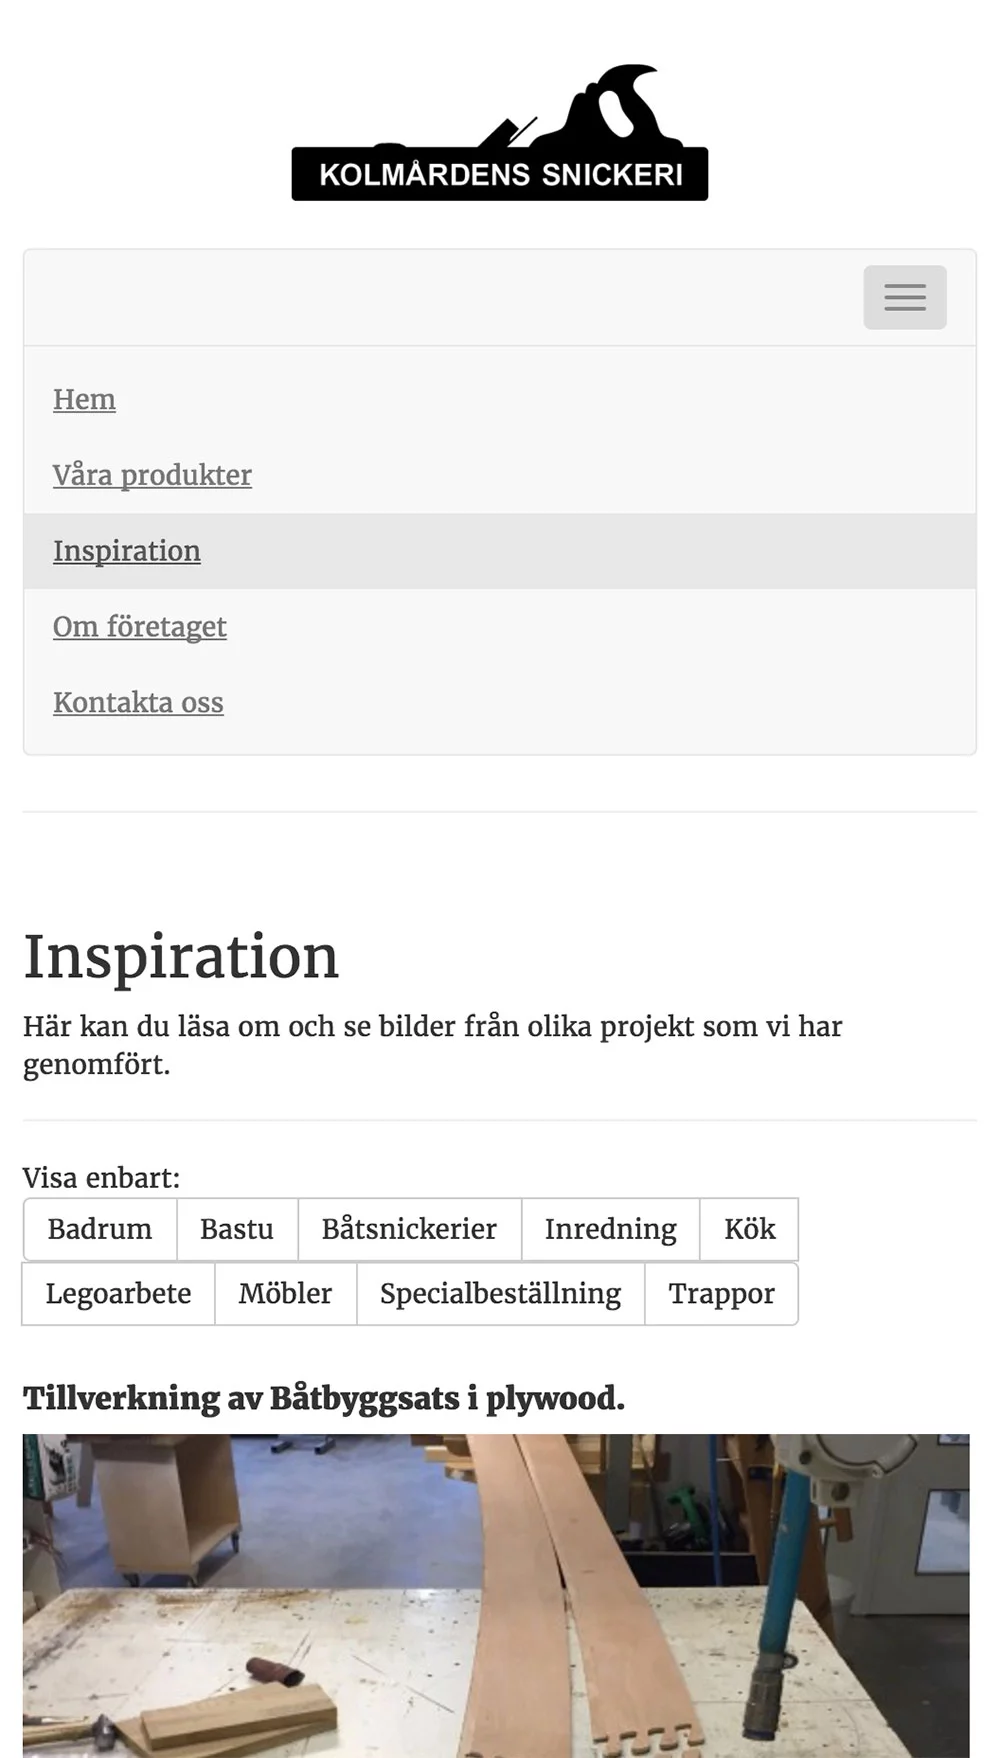Click the Inspiration page heading
The image size is (1000, 1758).
[x=181, y=957]
